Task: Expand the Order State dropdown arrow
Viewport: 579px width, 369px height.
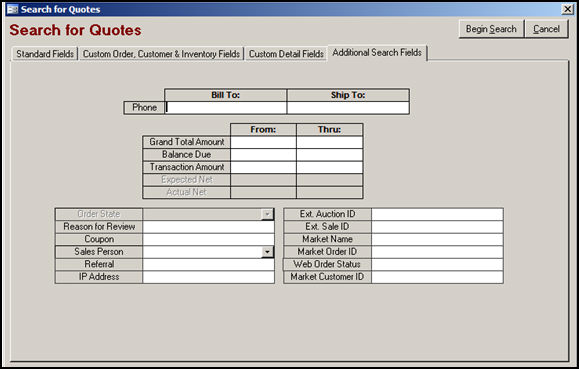Action: [267, 214]
